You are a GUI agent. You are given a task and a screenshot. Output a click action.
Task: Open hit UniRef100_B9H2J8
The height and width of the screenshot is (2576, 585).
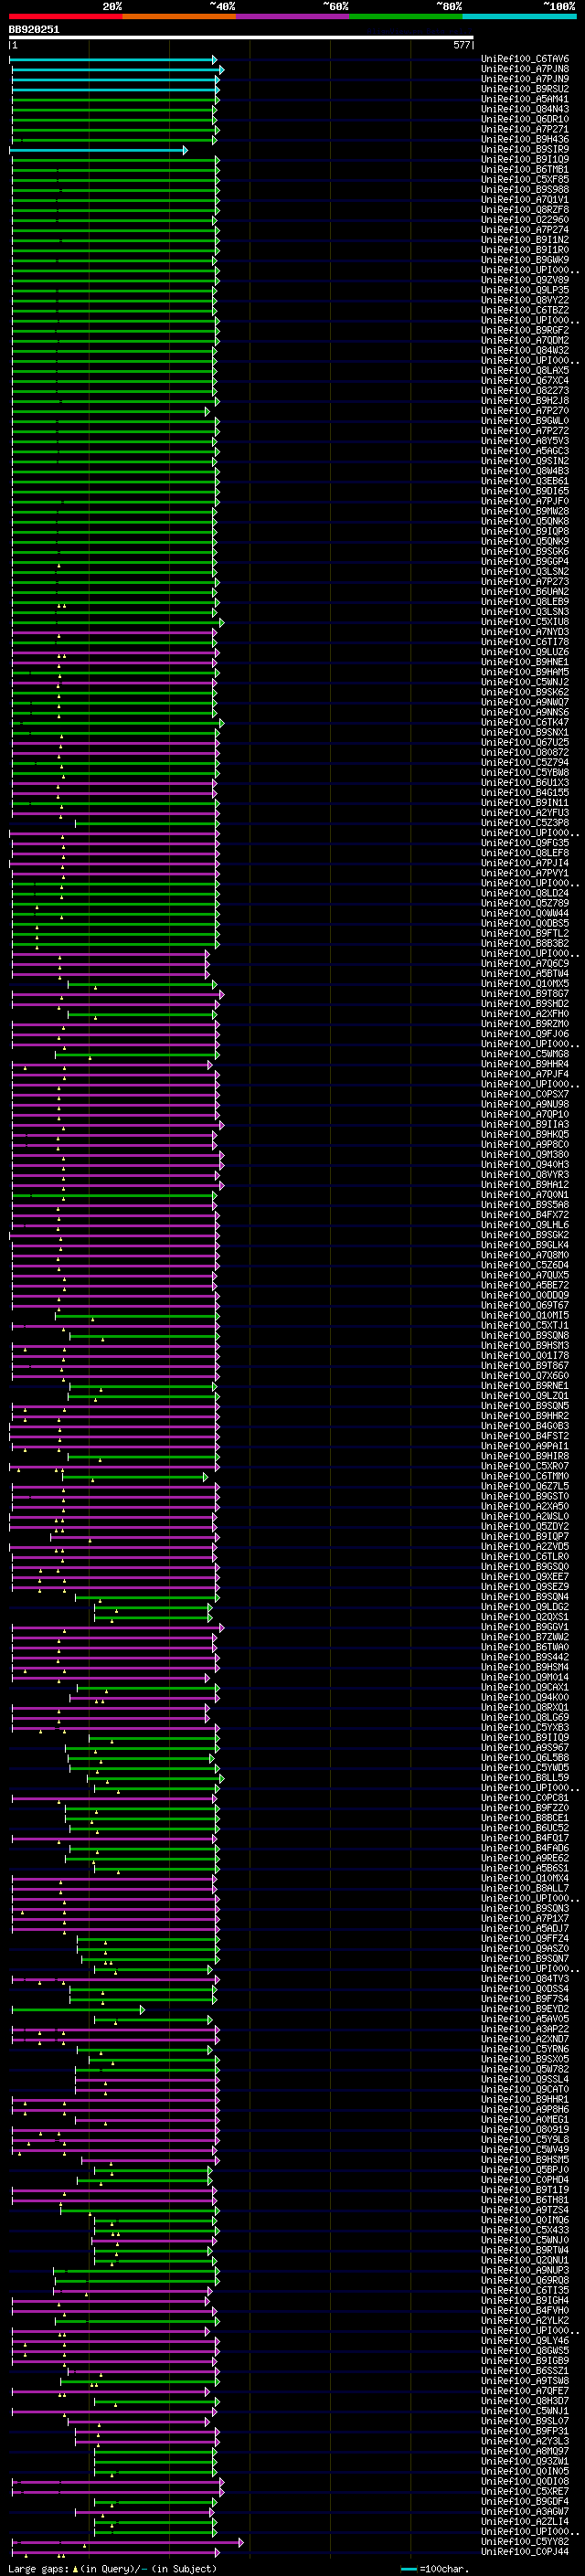pos(525,401)
